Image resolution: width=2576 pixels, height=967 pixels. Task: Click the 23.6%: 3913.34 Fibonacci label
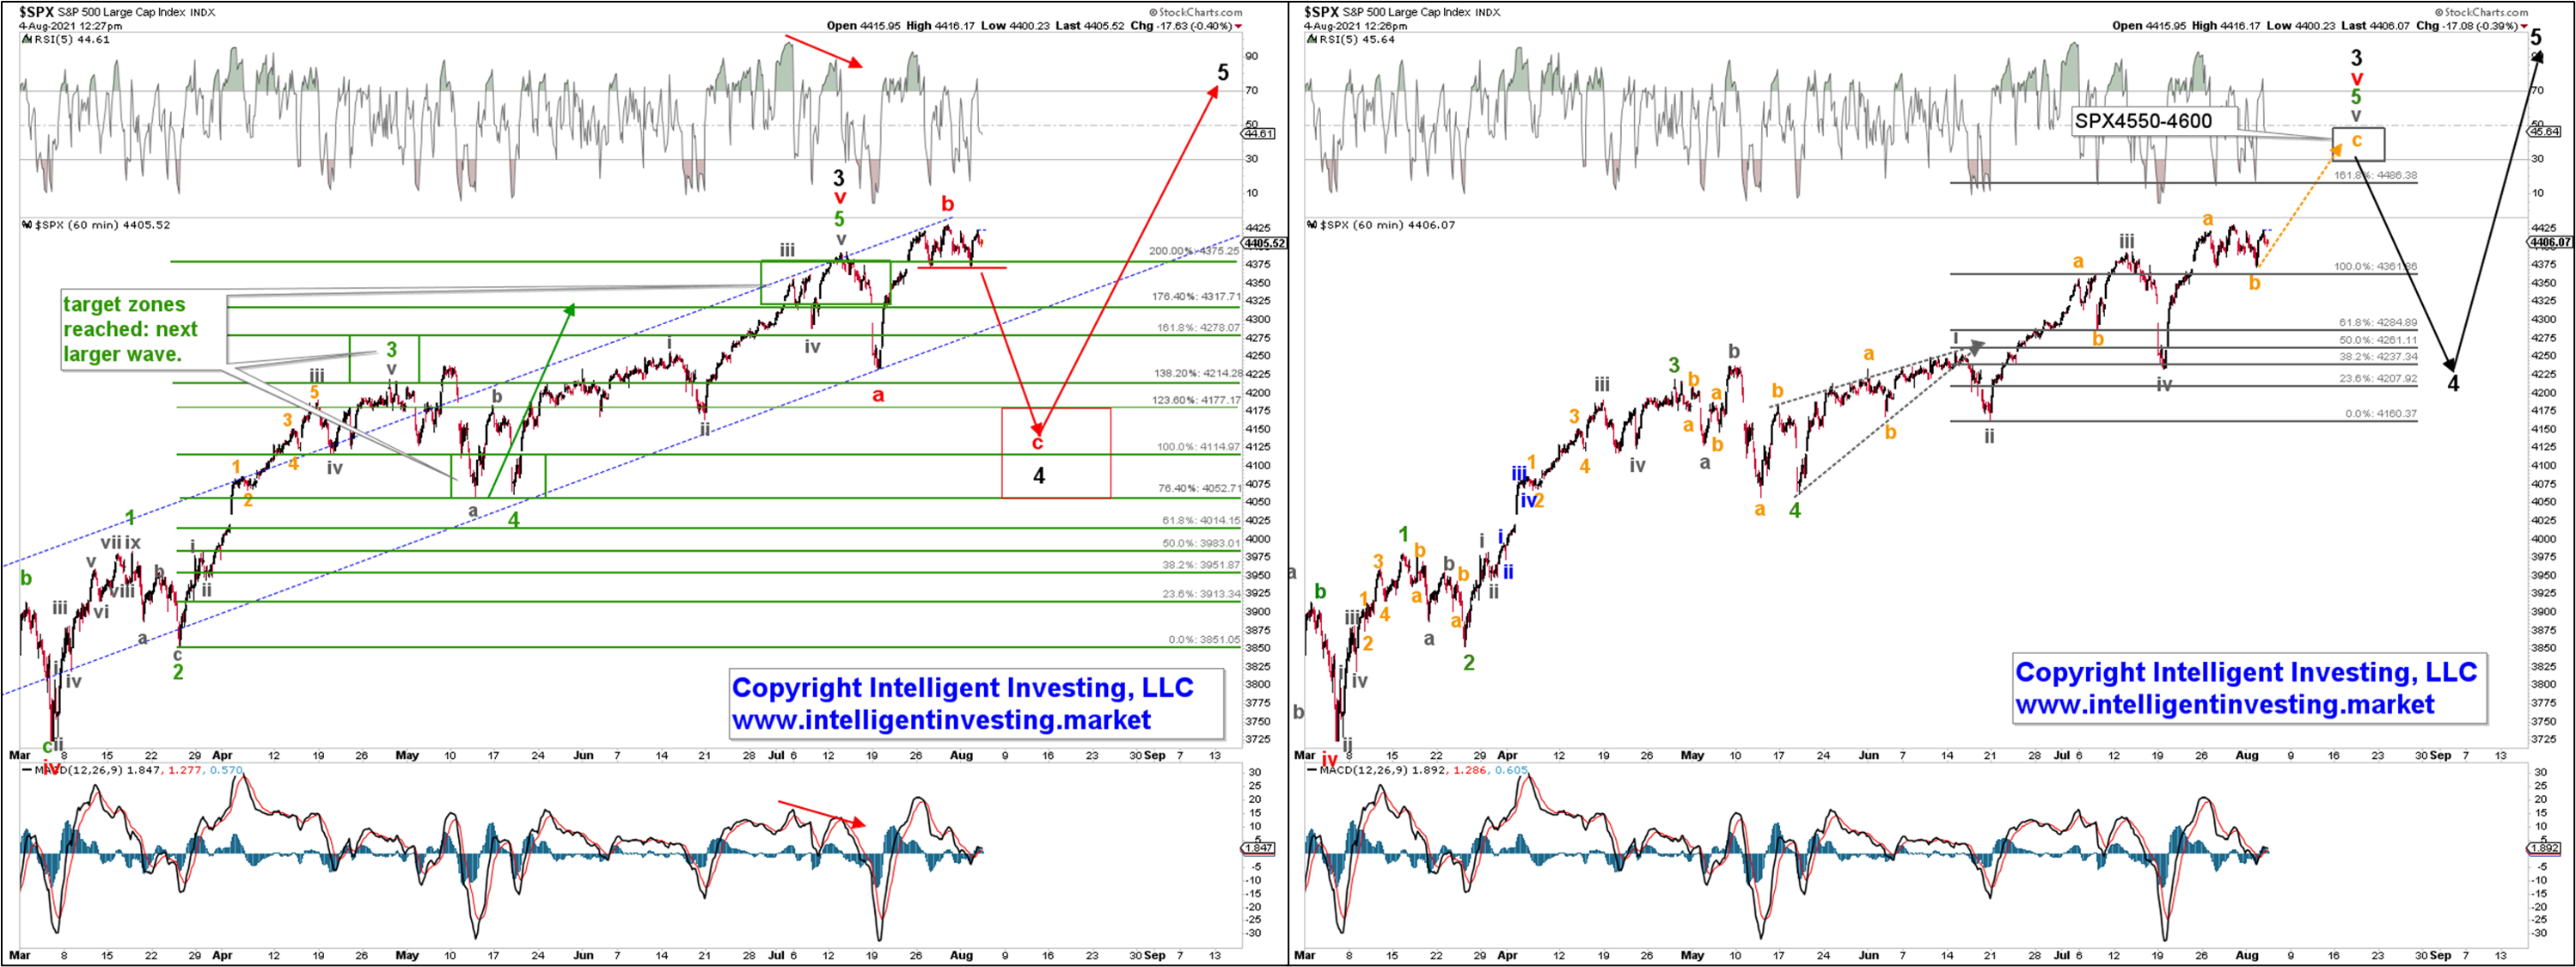coord(1201,594)
